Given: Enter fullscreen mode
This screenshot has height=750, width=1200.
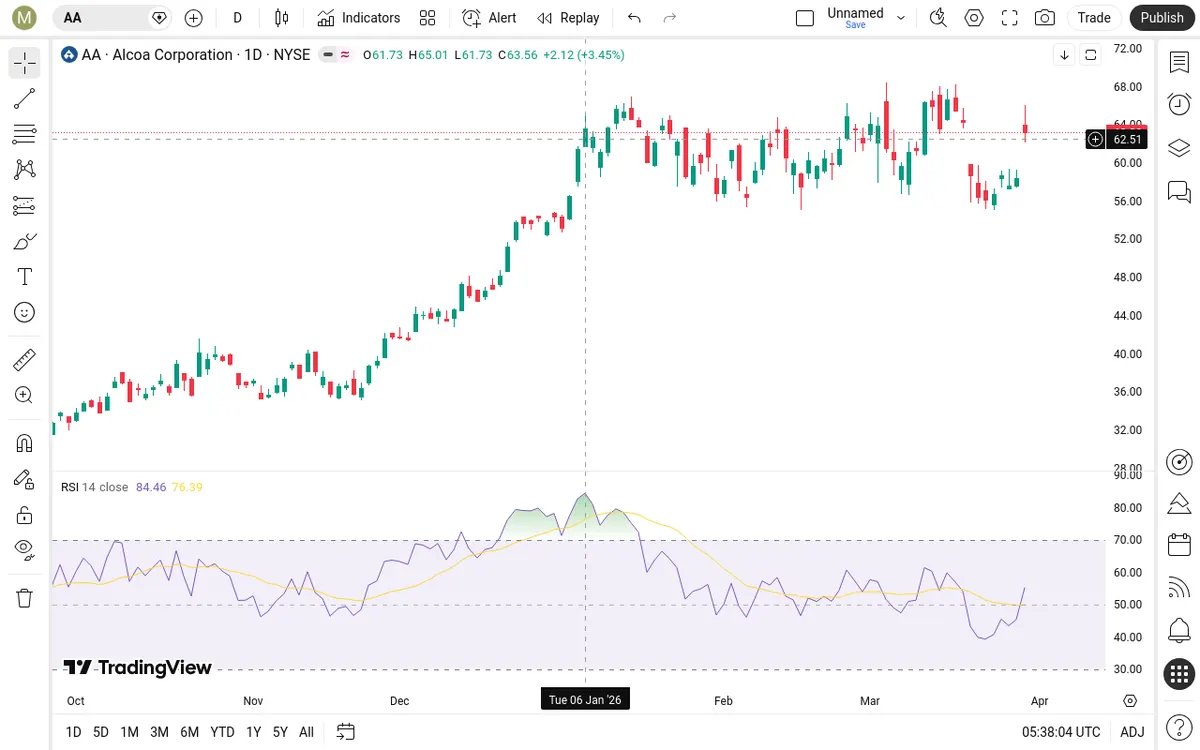Looking at the screenshot, I should coord(1010,17).
